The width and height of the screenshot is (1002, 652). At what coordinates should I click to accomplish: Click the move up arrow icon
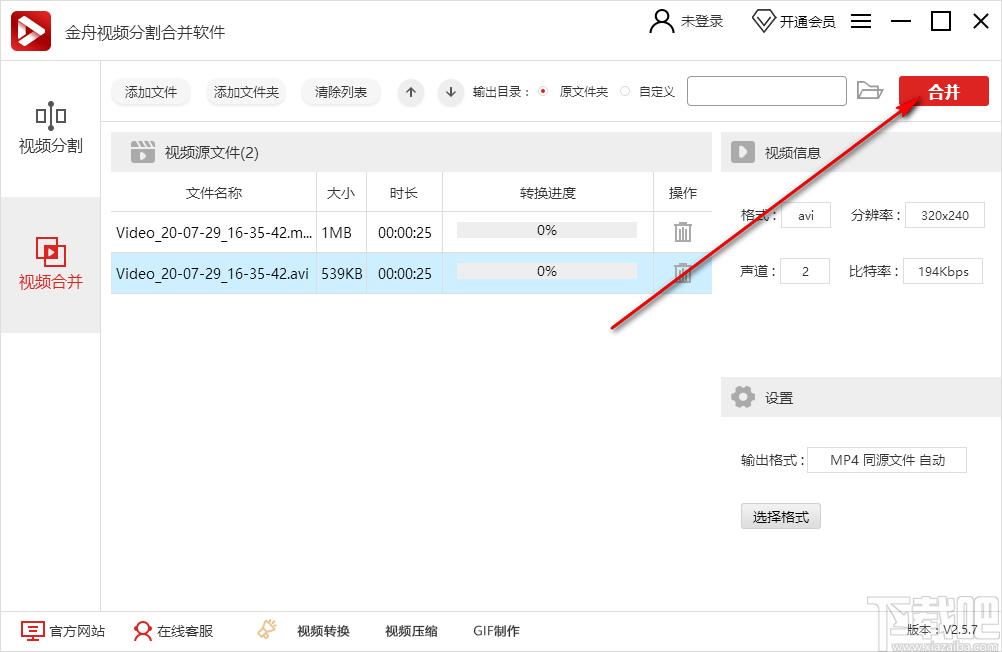[410, 92]
